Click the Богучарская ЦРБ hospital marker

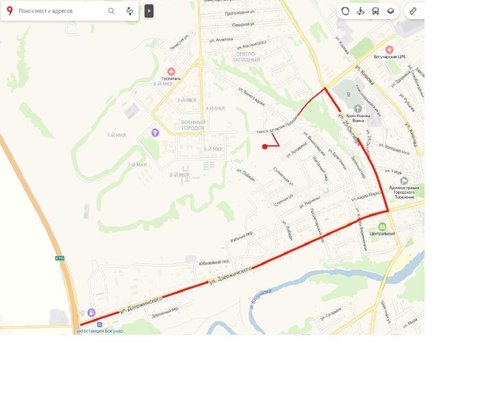pyautogui.click(x=389, y=50)
